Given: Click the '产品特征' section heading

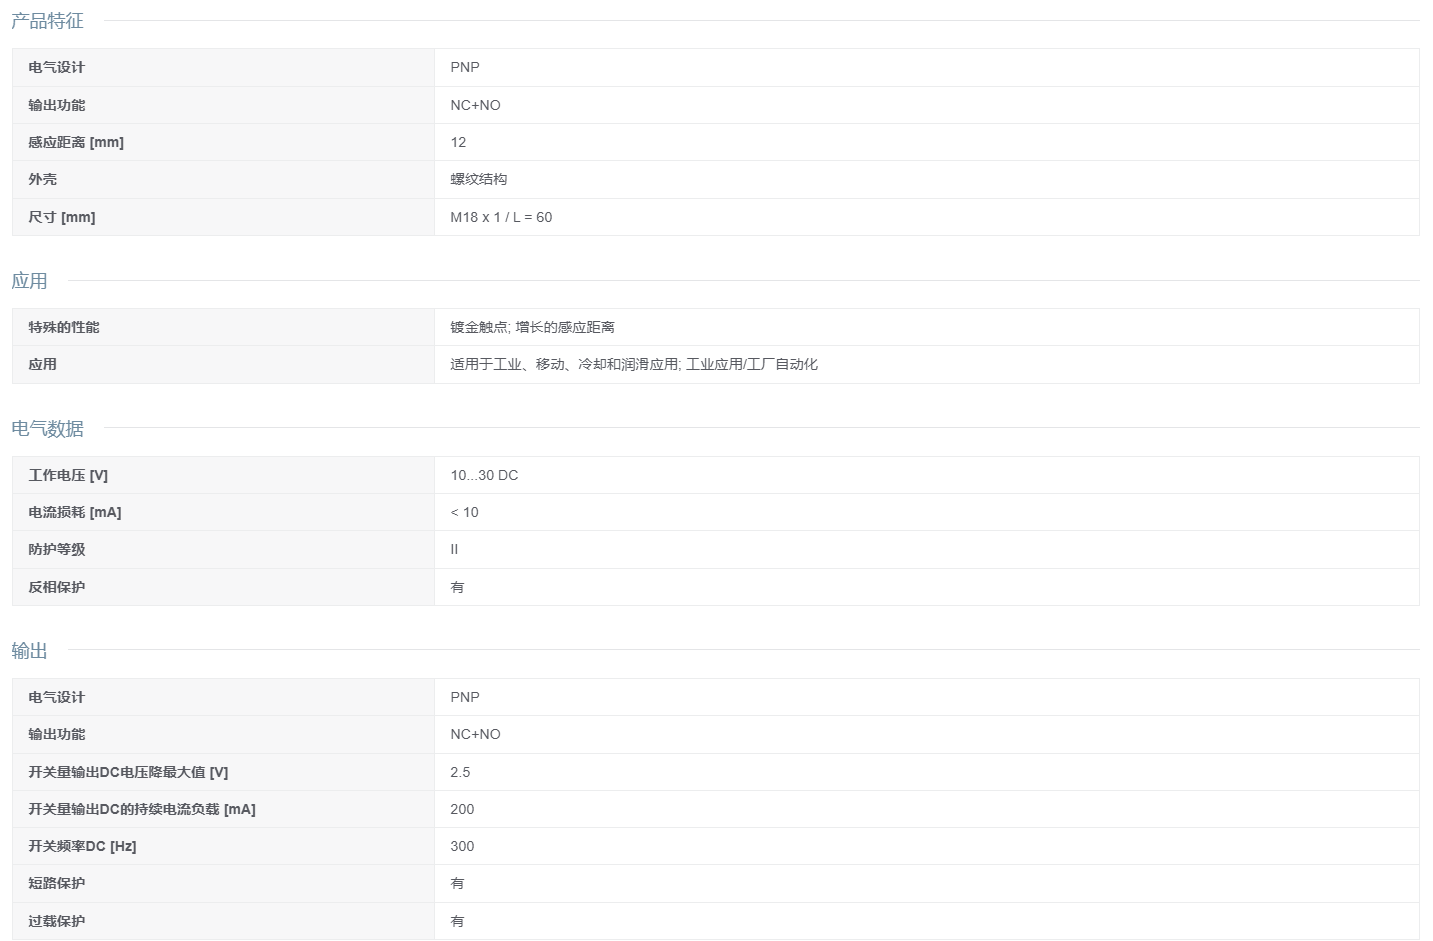Looking at the screenshot, I should coord(47,20).
